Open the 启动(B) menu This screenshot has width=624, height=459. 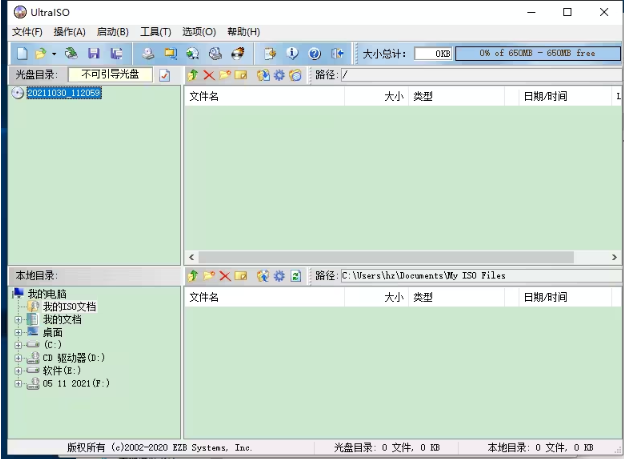[x=113, y=32]
